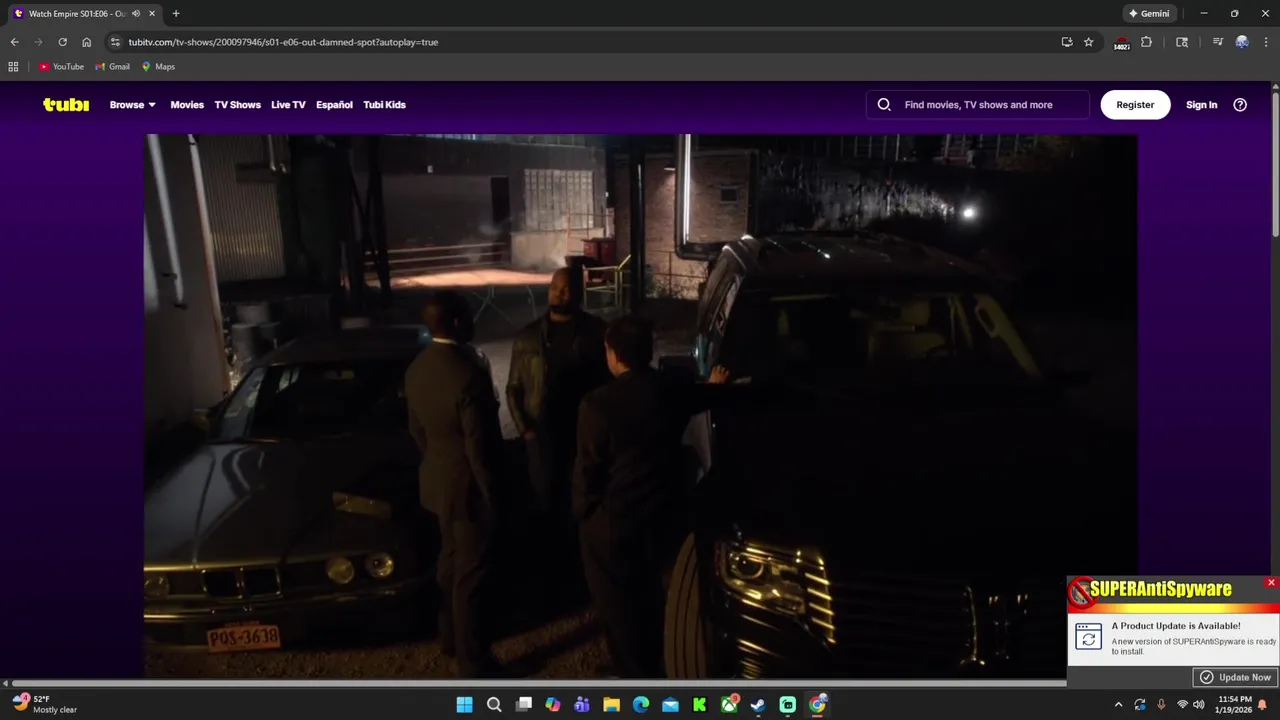Open the Chrome profile avatar
The image size is (1280, 720).
[x=1242, y=42]
